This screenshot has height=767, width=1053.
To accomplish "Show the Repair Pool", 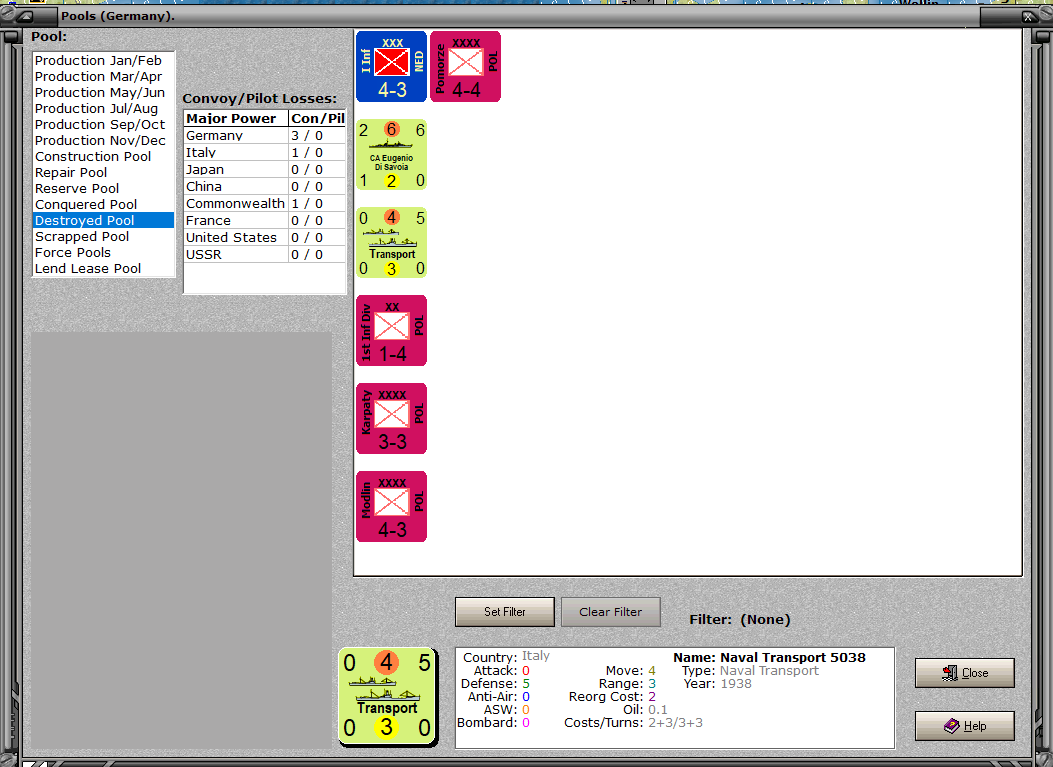I will click(103, 173).
